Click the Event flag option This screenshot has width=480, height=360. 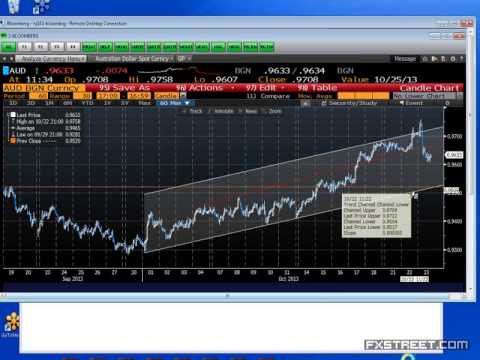(411, 103)
